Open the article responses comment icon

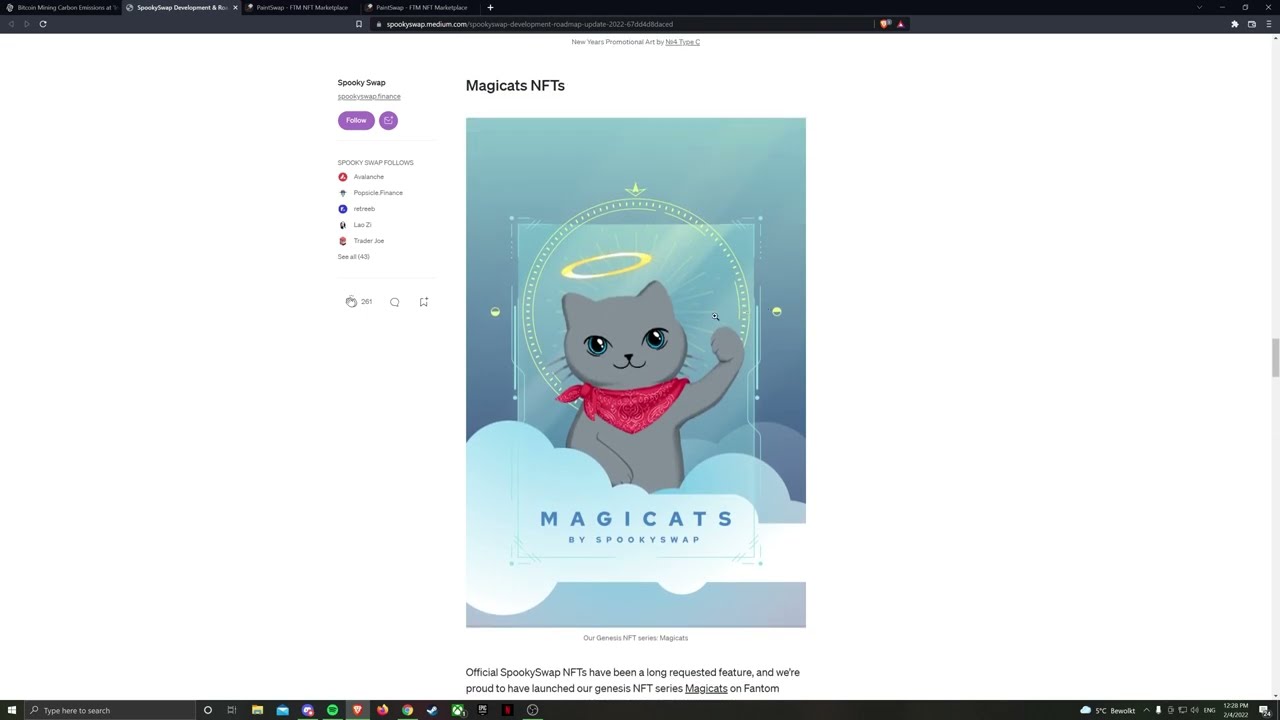(395, 302)
